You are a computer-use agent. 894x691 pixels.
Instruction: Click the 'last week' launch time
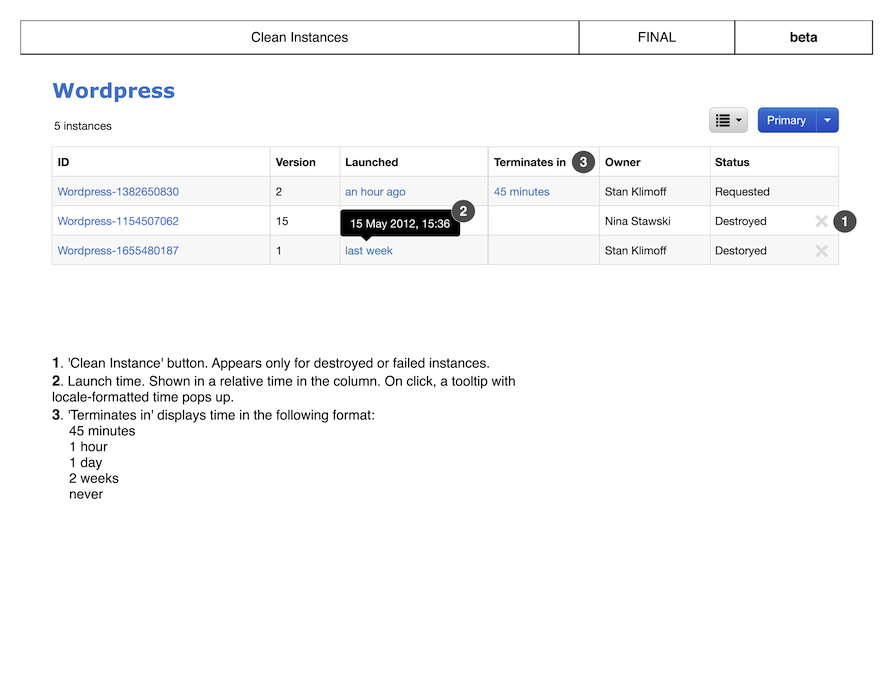368,251
